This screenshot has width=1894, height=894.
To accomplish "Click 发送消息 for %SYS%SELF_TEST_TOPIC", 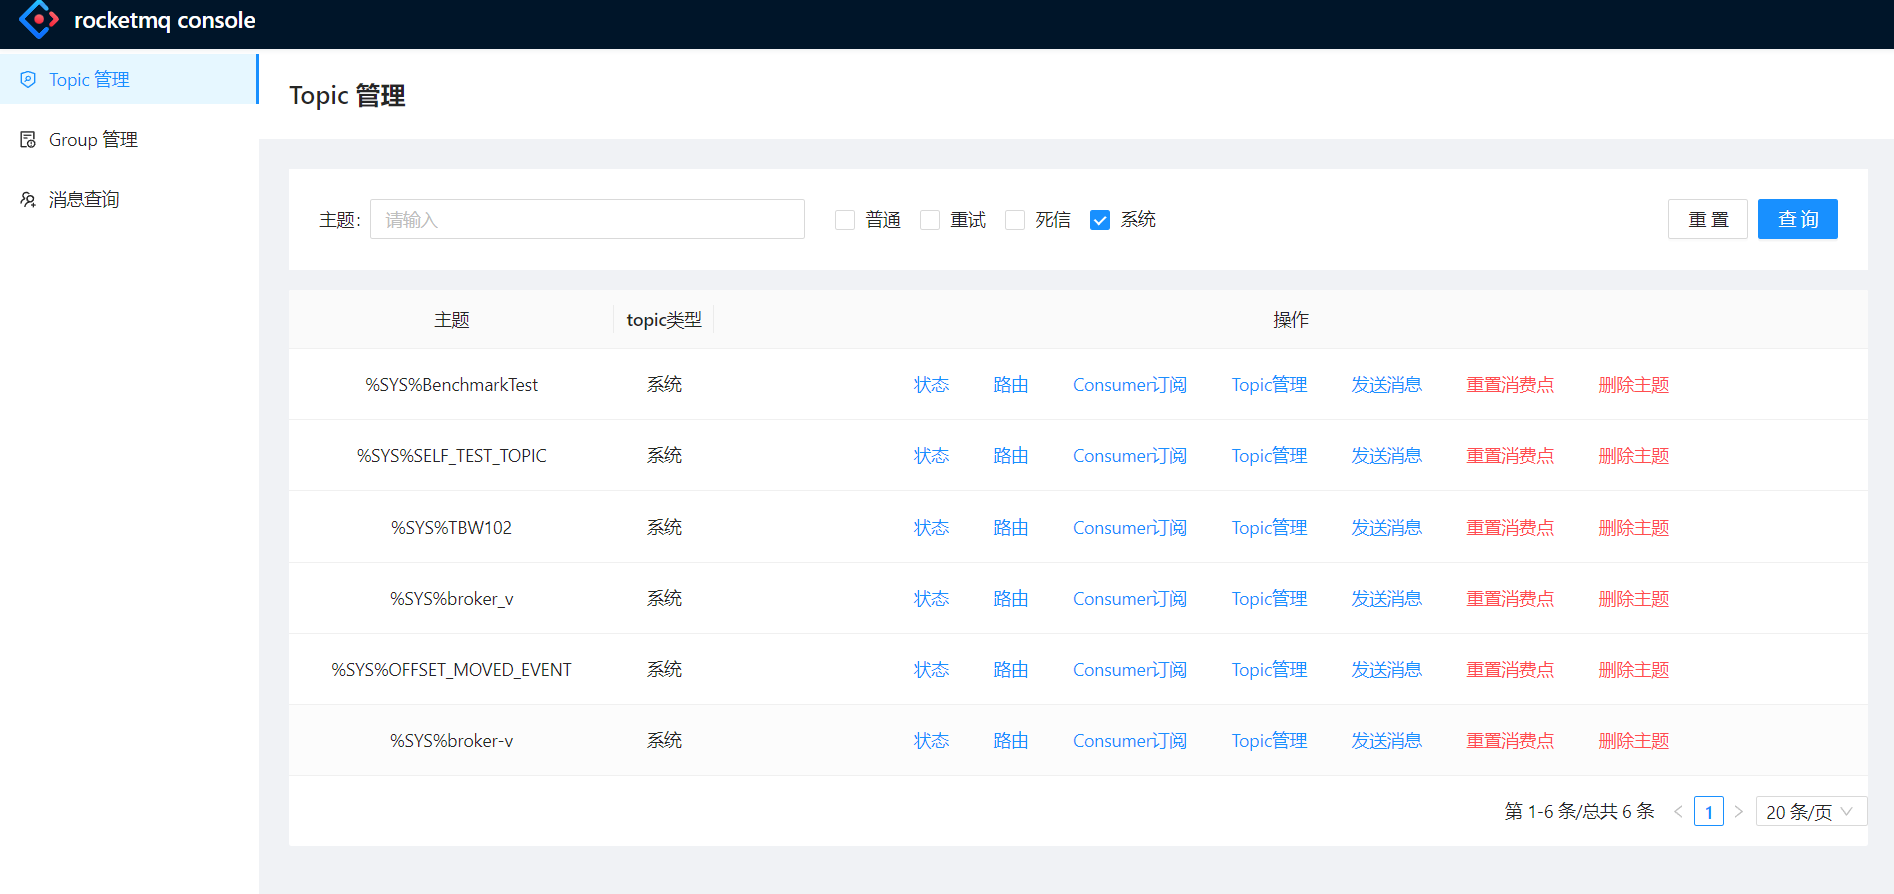I will coord(1387,456).
